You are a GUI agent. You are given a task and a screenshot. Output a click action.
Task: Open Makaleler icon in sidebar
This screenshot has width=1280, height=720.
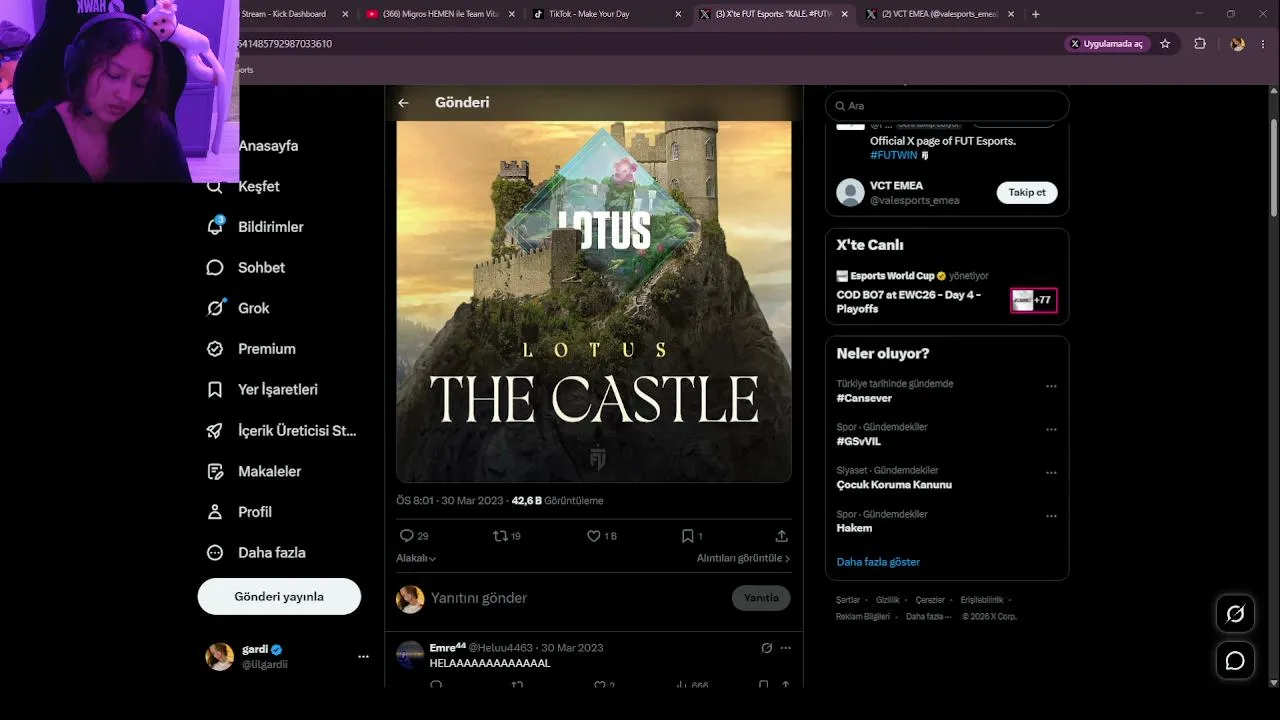[215, 471]
